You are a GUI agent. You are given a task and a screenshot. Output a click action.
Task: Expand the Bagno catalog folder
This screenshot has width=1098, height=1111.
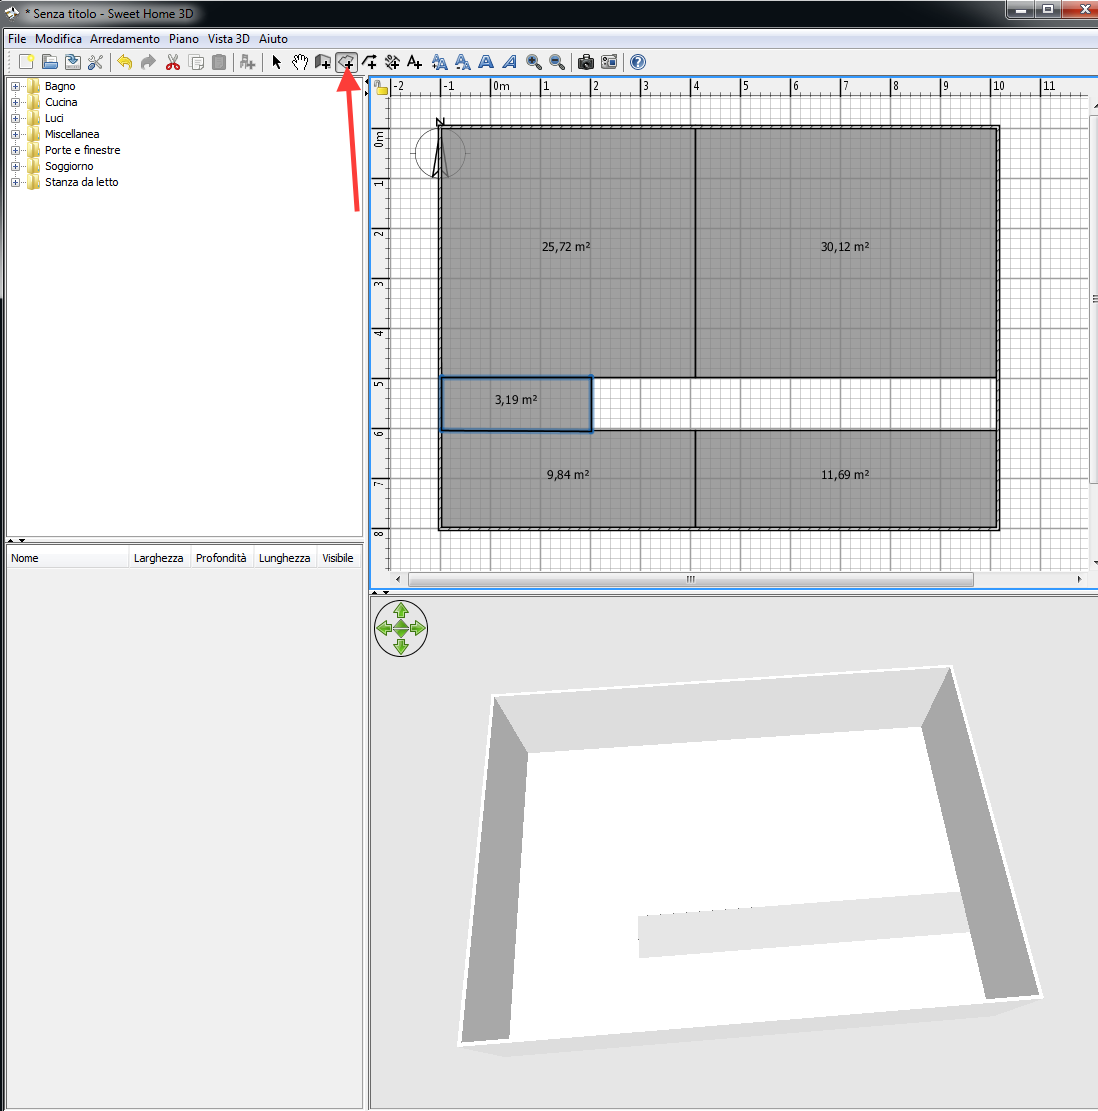click(x=16, y=86)
